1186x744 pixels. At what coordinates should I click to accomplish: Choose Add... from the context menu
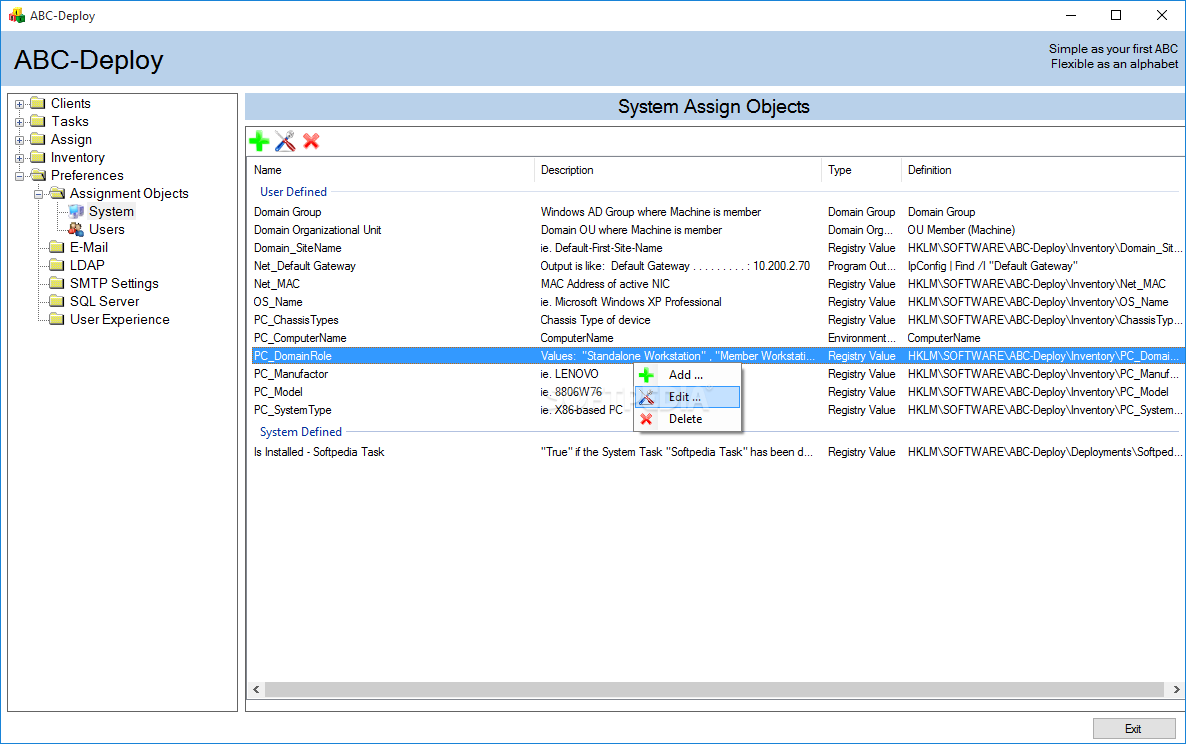point(687,375)
